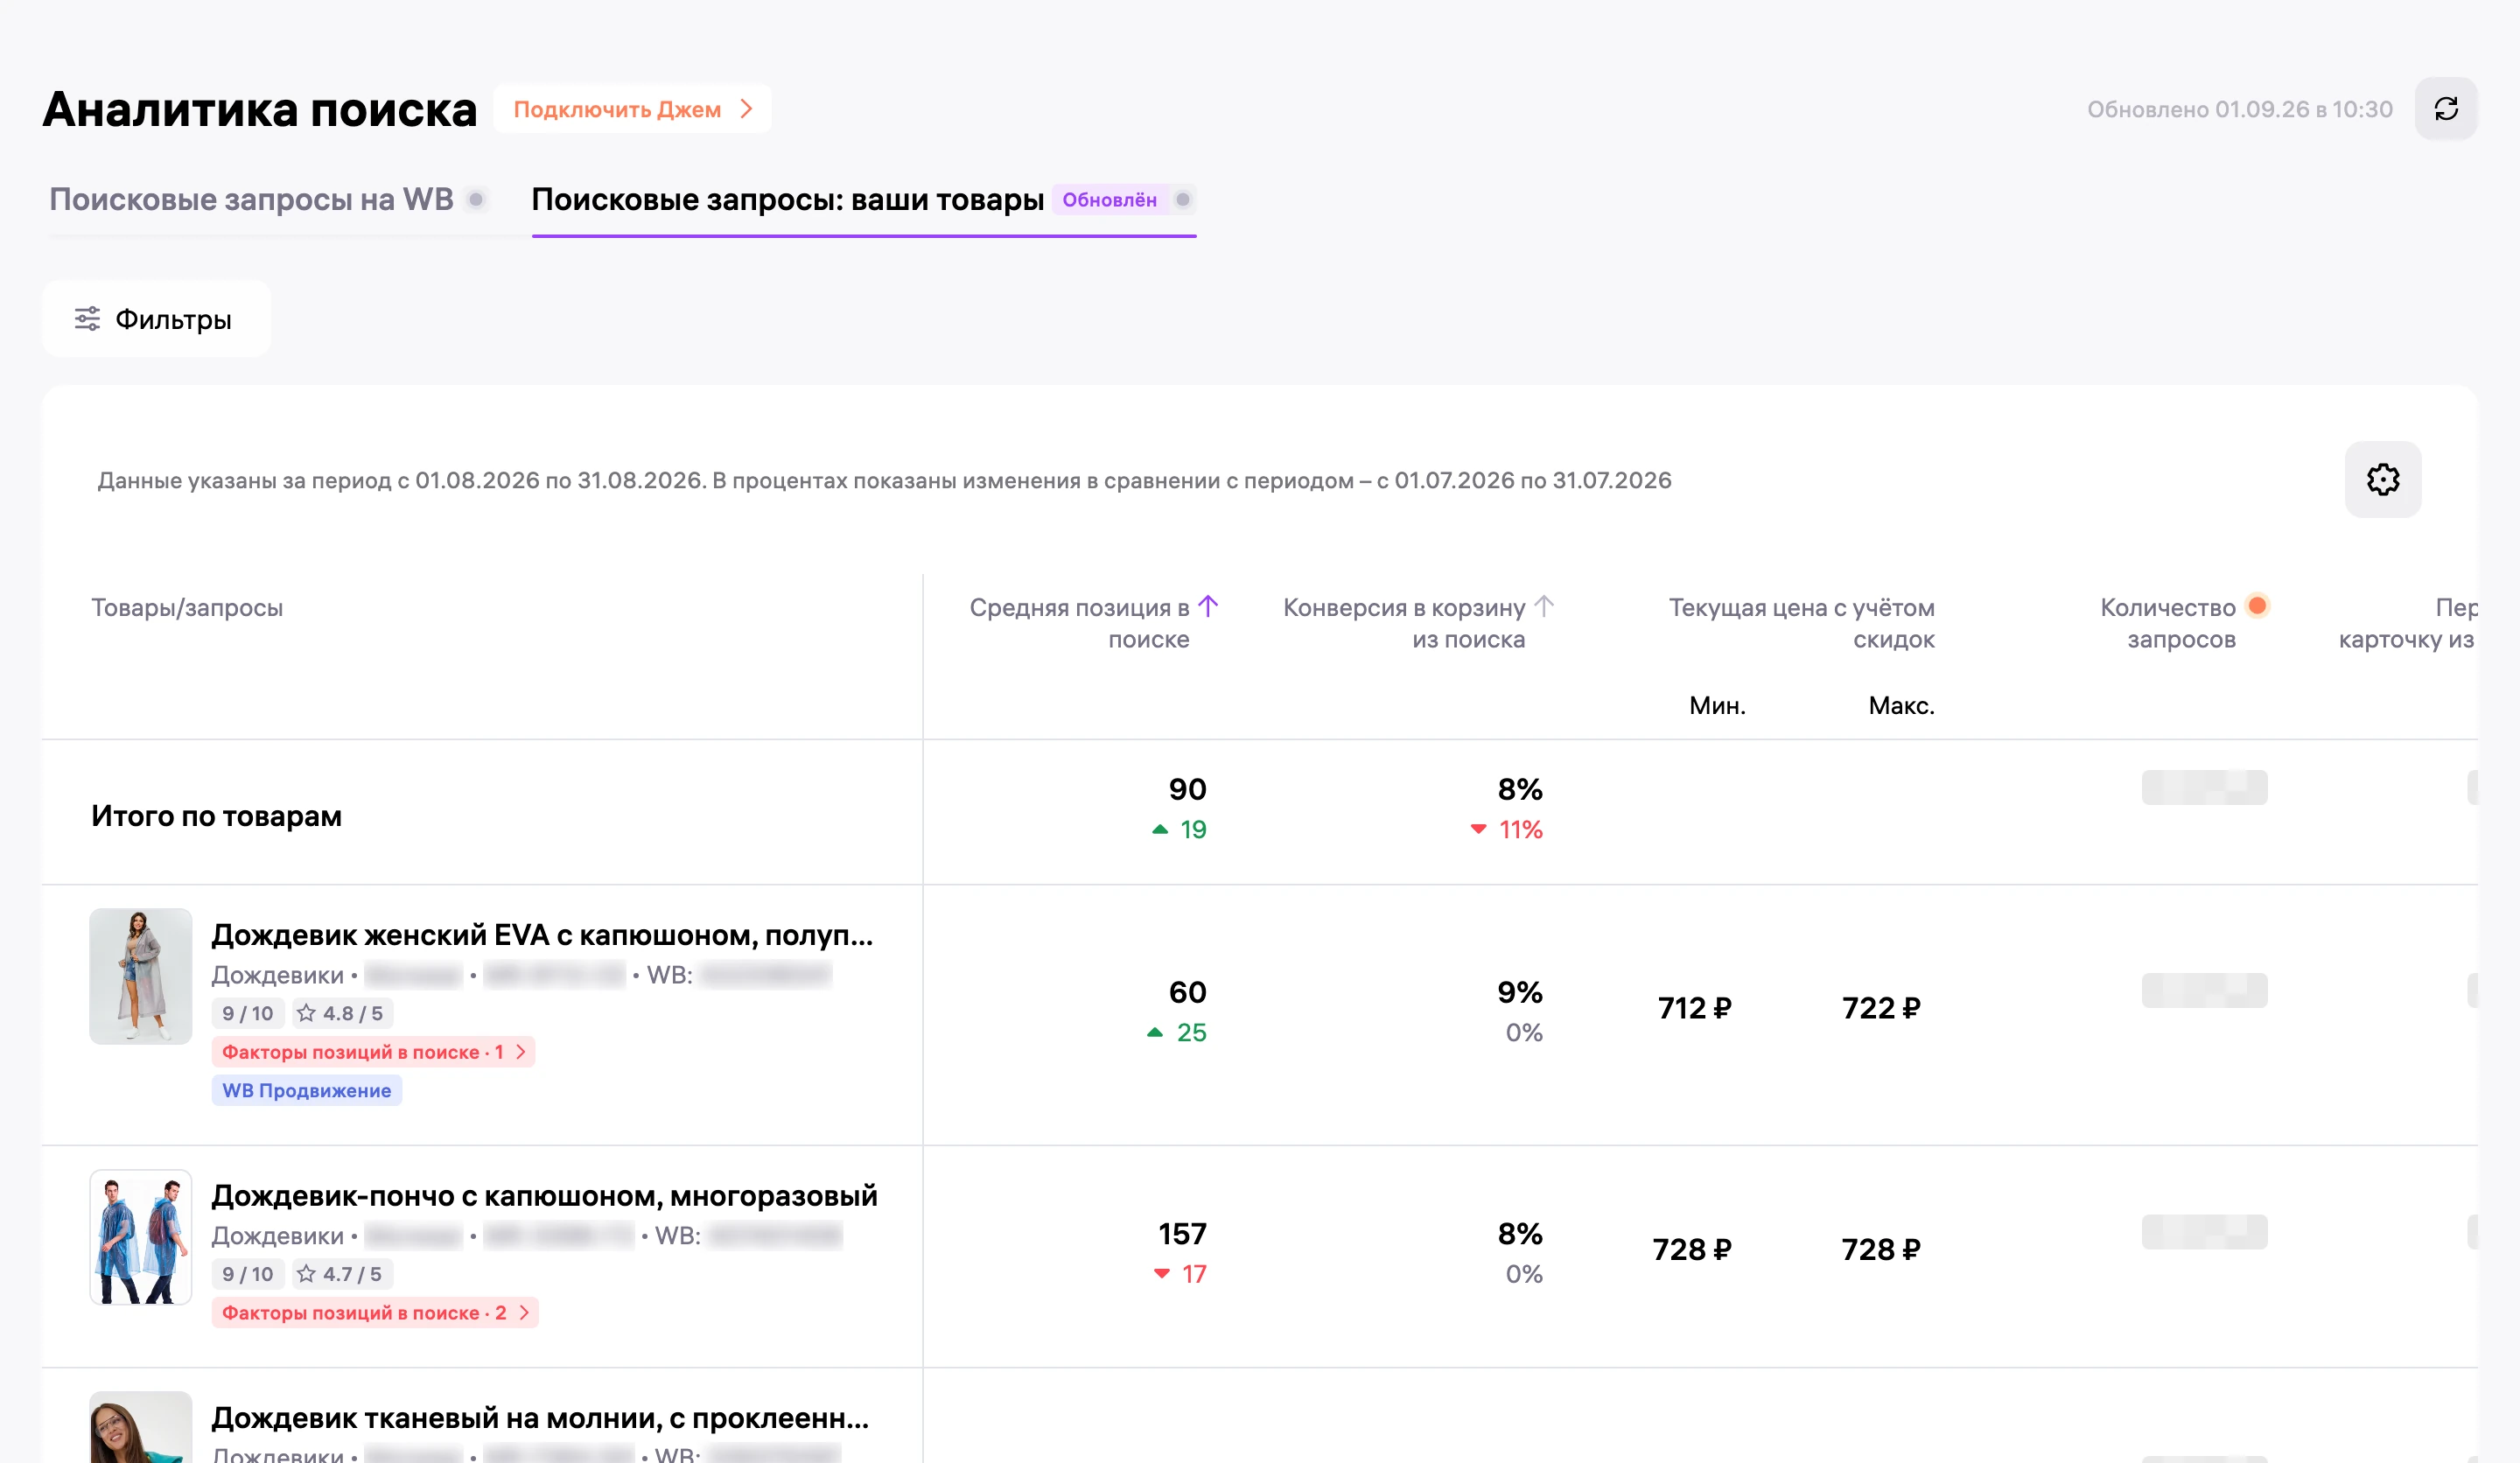Click the WB Продвижение badge

(306, 1090)
